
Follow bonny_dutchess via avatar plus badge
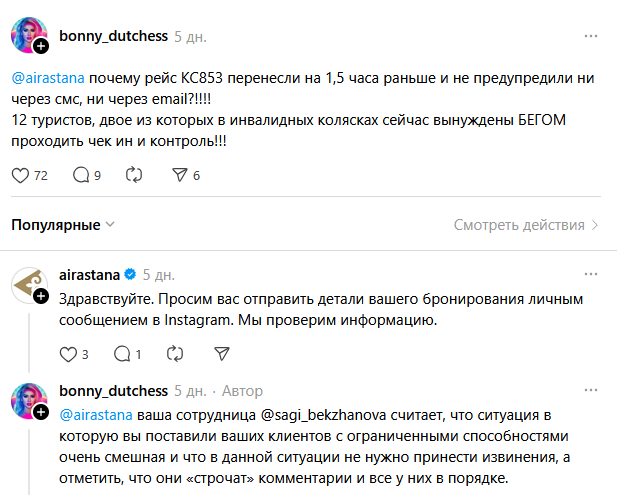(x=41, y=46)
